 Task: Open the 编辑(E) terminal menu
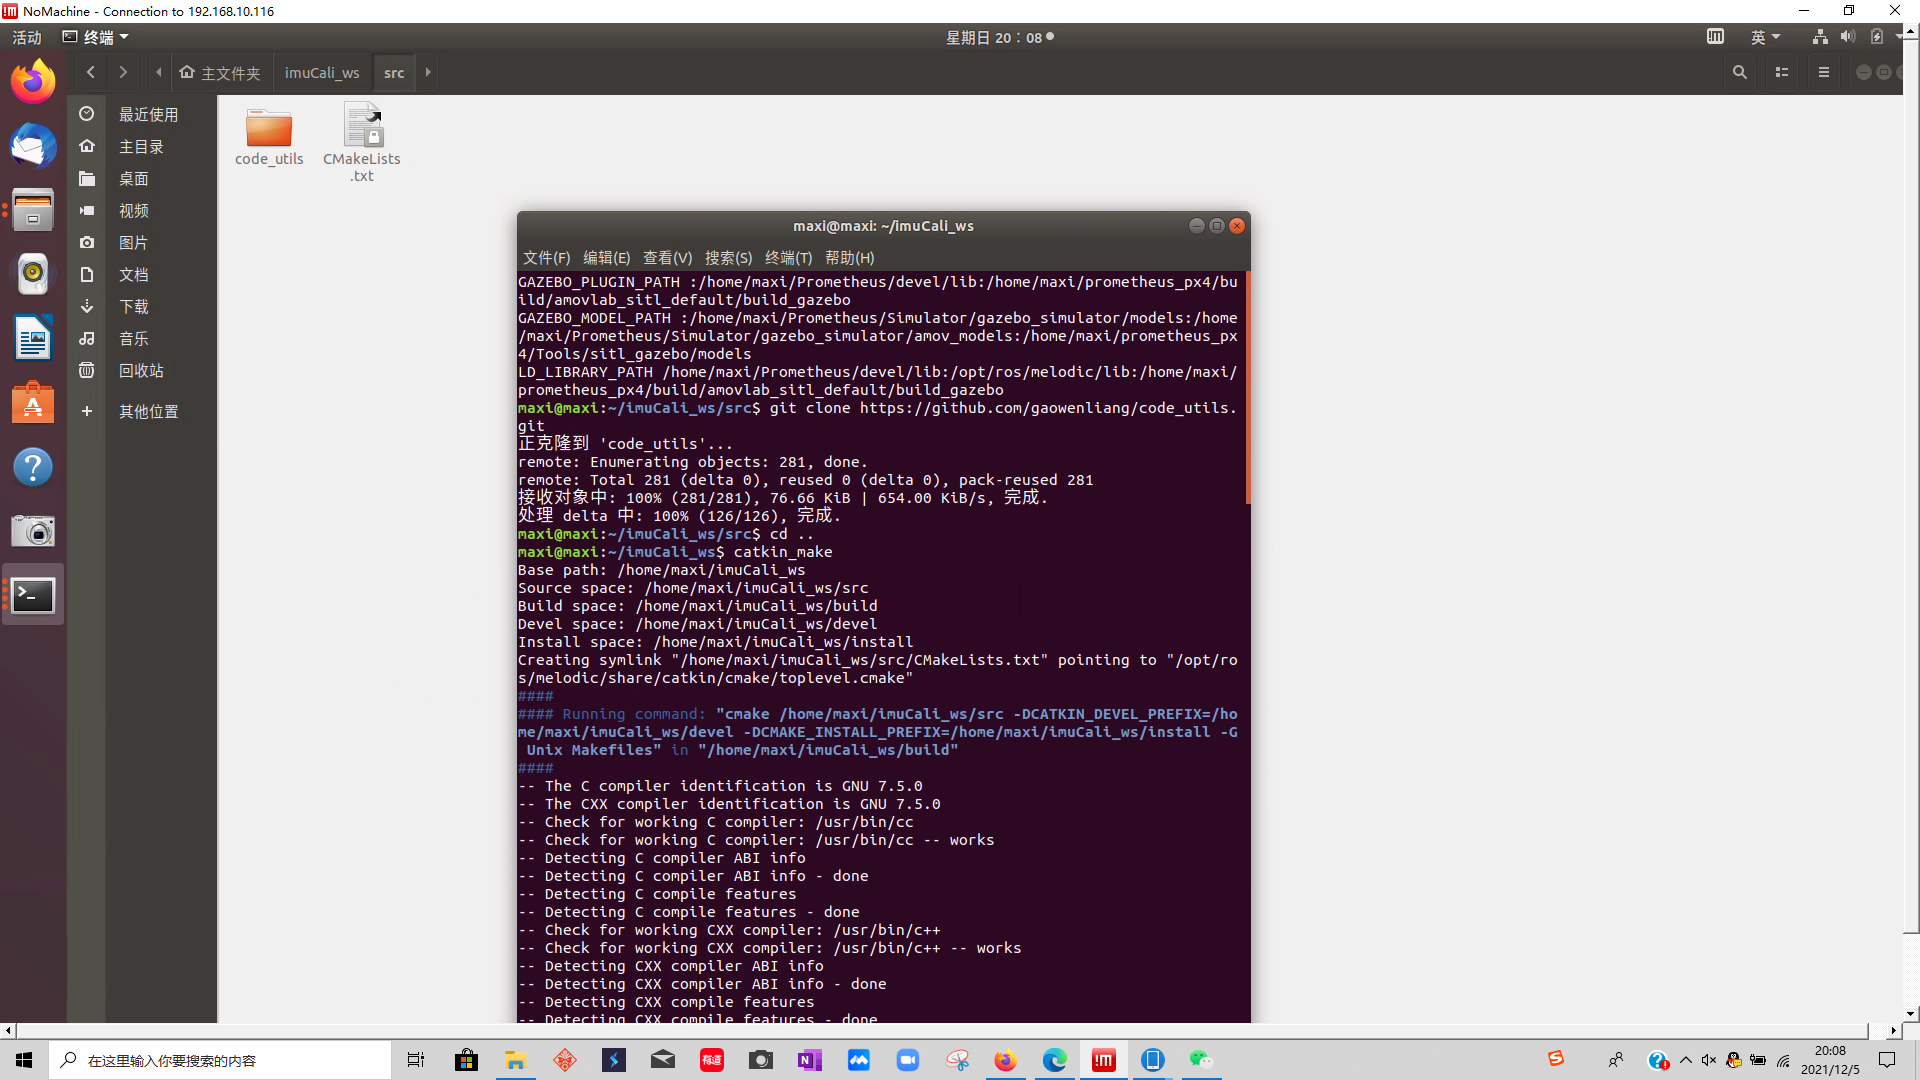(x=606, y=257)
